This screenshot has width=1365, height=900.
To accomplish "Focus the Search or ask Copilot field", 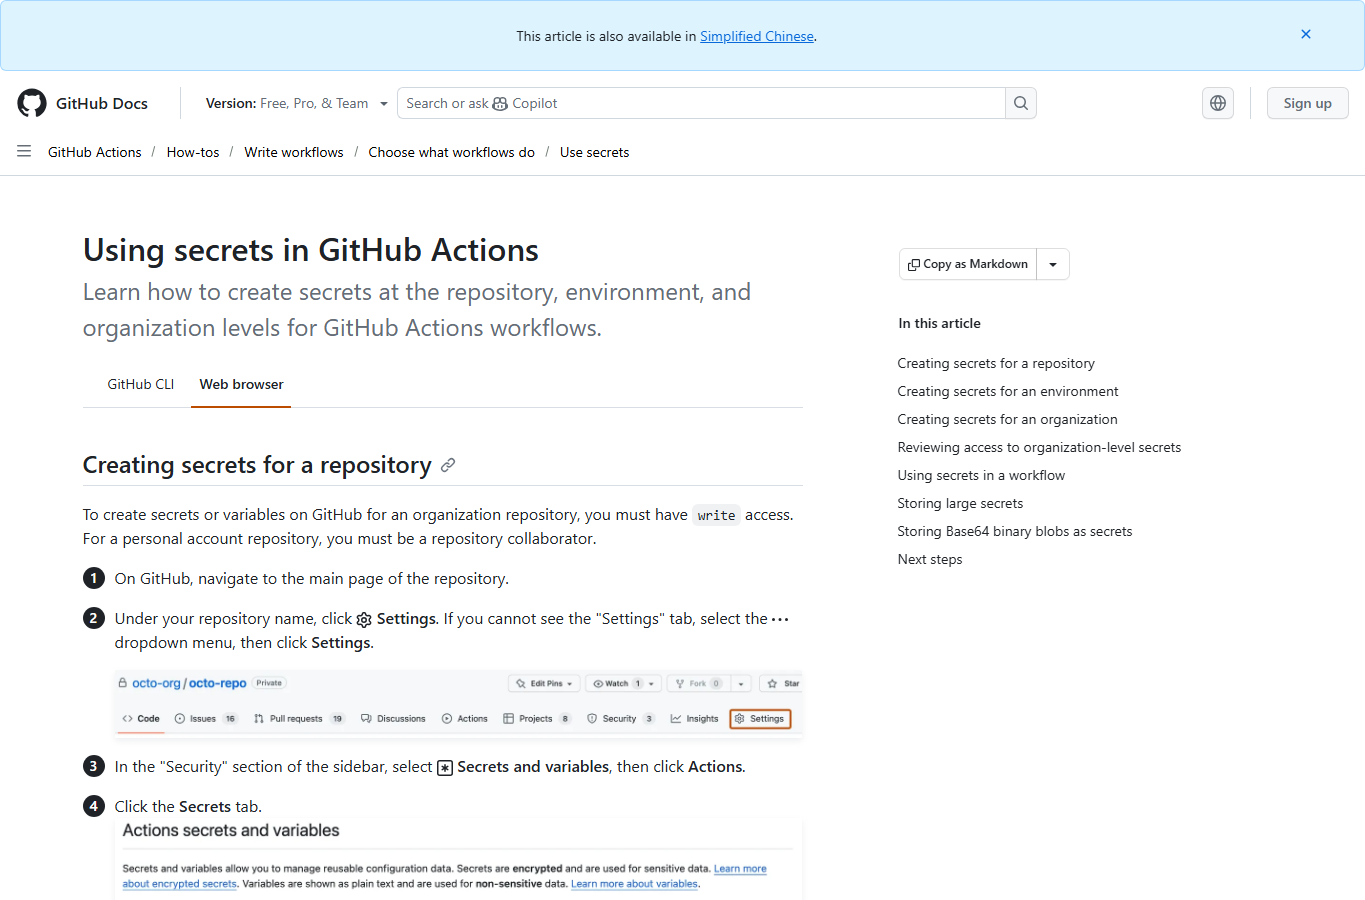I will [701, 103].
